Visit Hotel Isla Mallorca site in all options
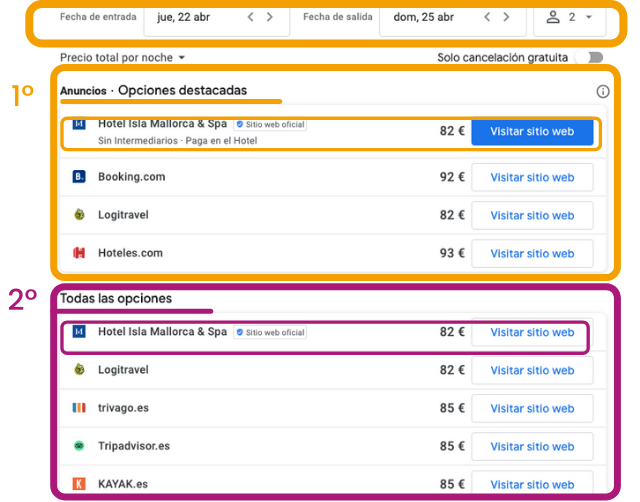The width and height of the screenshot is (640, 502). (x=532, y=332)
